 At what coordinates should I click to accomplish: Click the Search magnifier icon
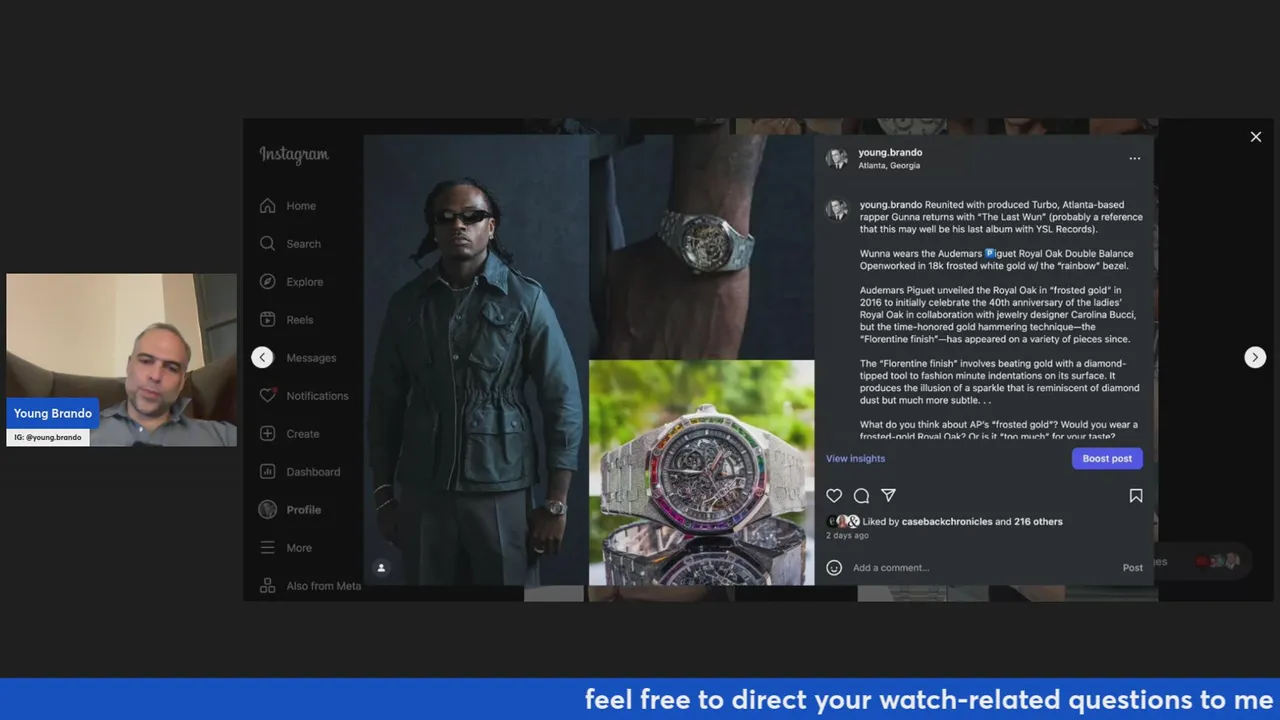pos(267,244)
